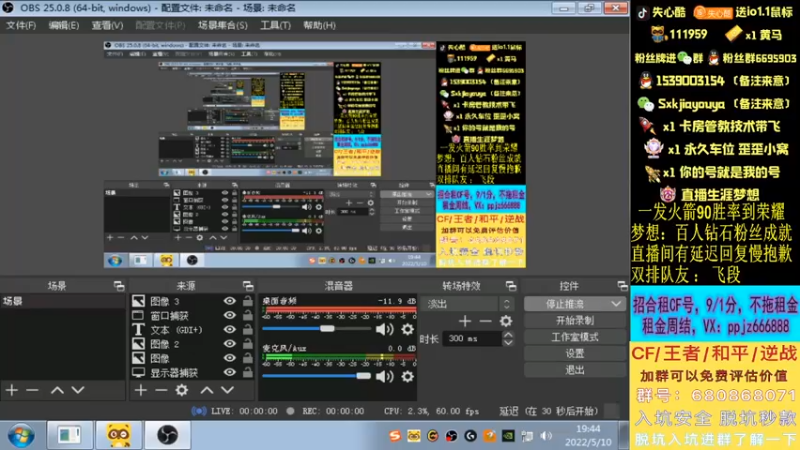The image size is (800, 450).
Task: Click the 退出 button
Action: pos(574,370)
